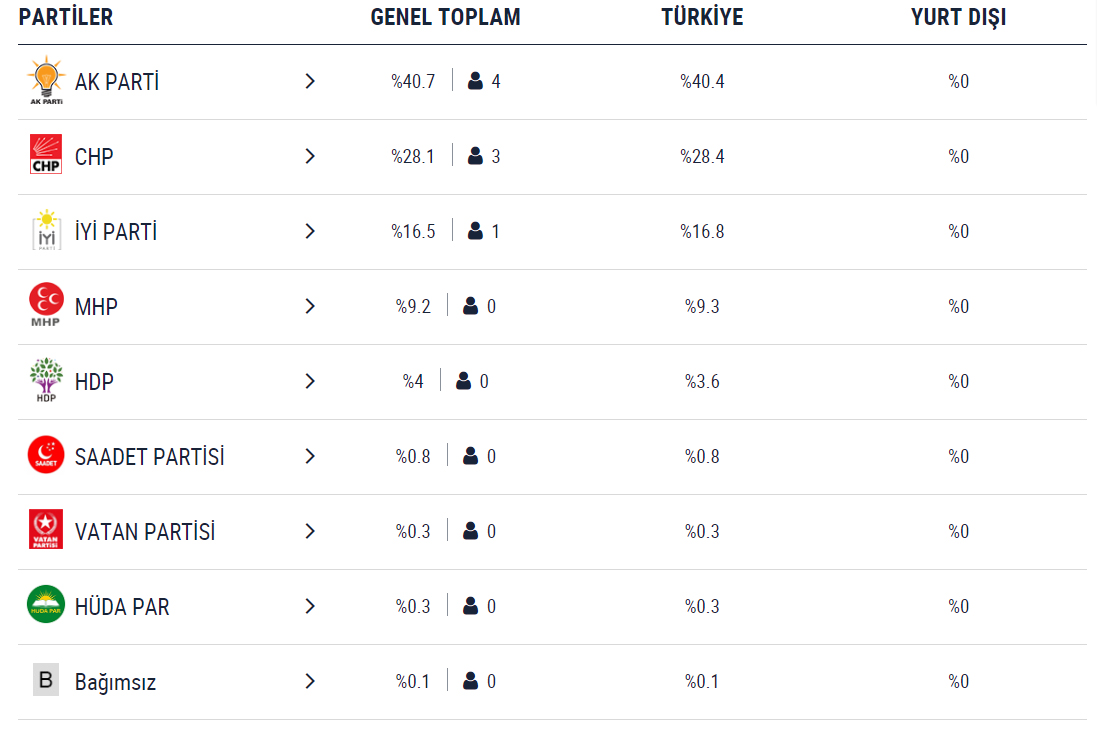Expand the MHP row chevron
Image resolution: width=1097 pixels, height=738 pixels.
pos(310,306)
